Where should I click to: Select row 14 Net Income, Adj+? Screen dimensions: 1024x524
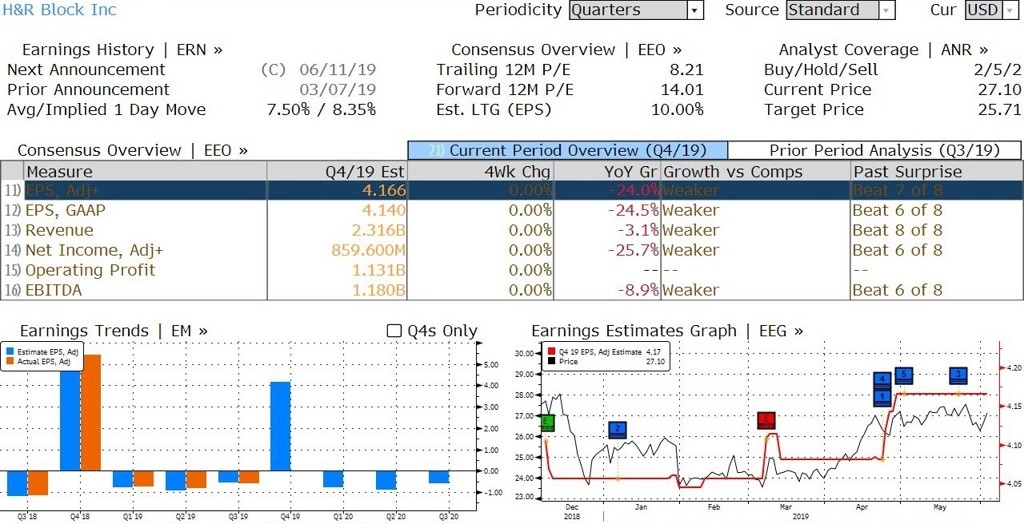510,250
